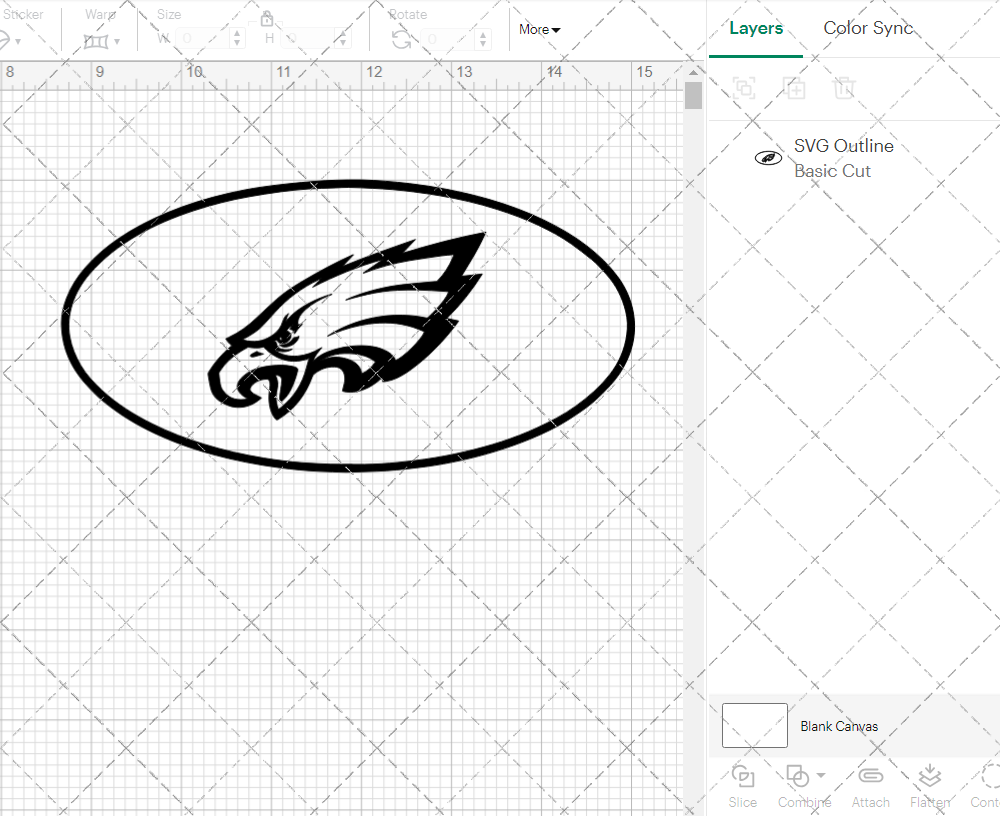Click the Blank Canvas swatch
The height and width of the screenshot is (816, 1000).
754,725
